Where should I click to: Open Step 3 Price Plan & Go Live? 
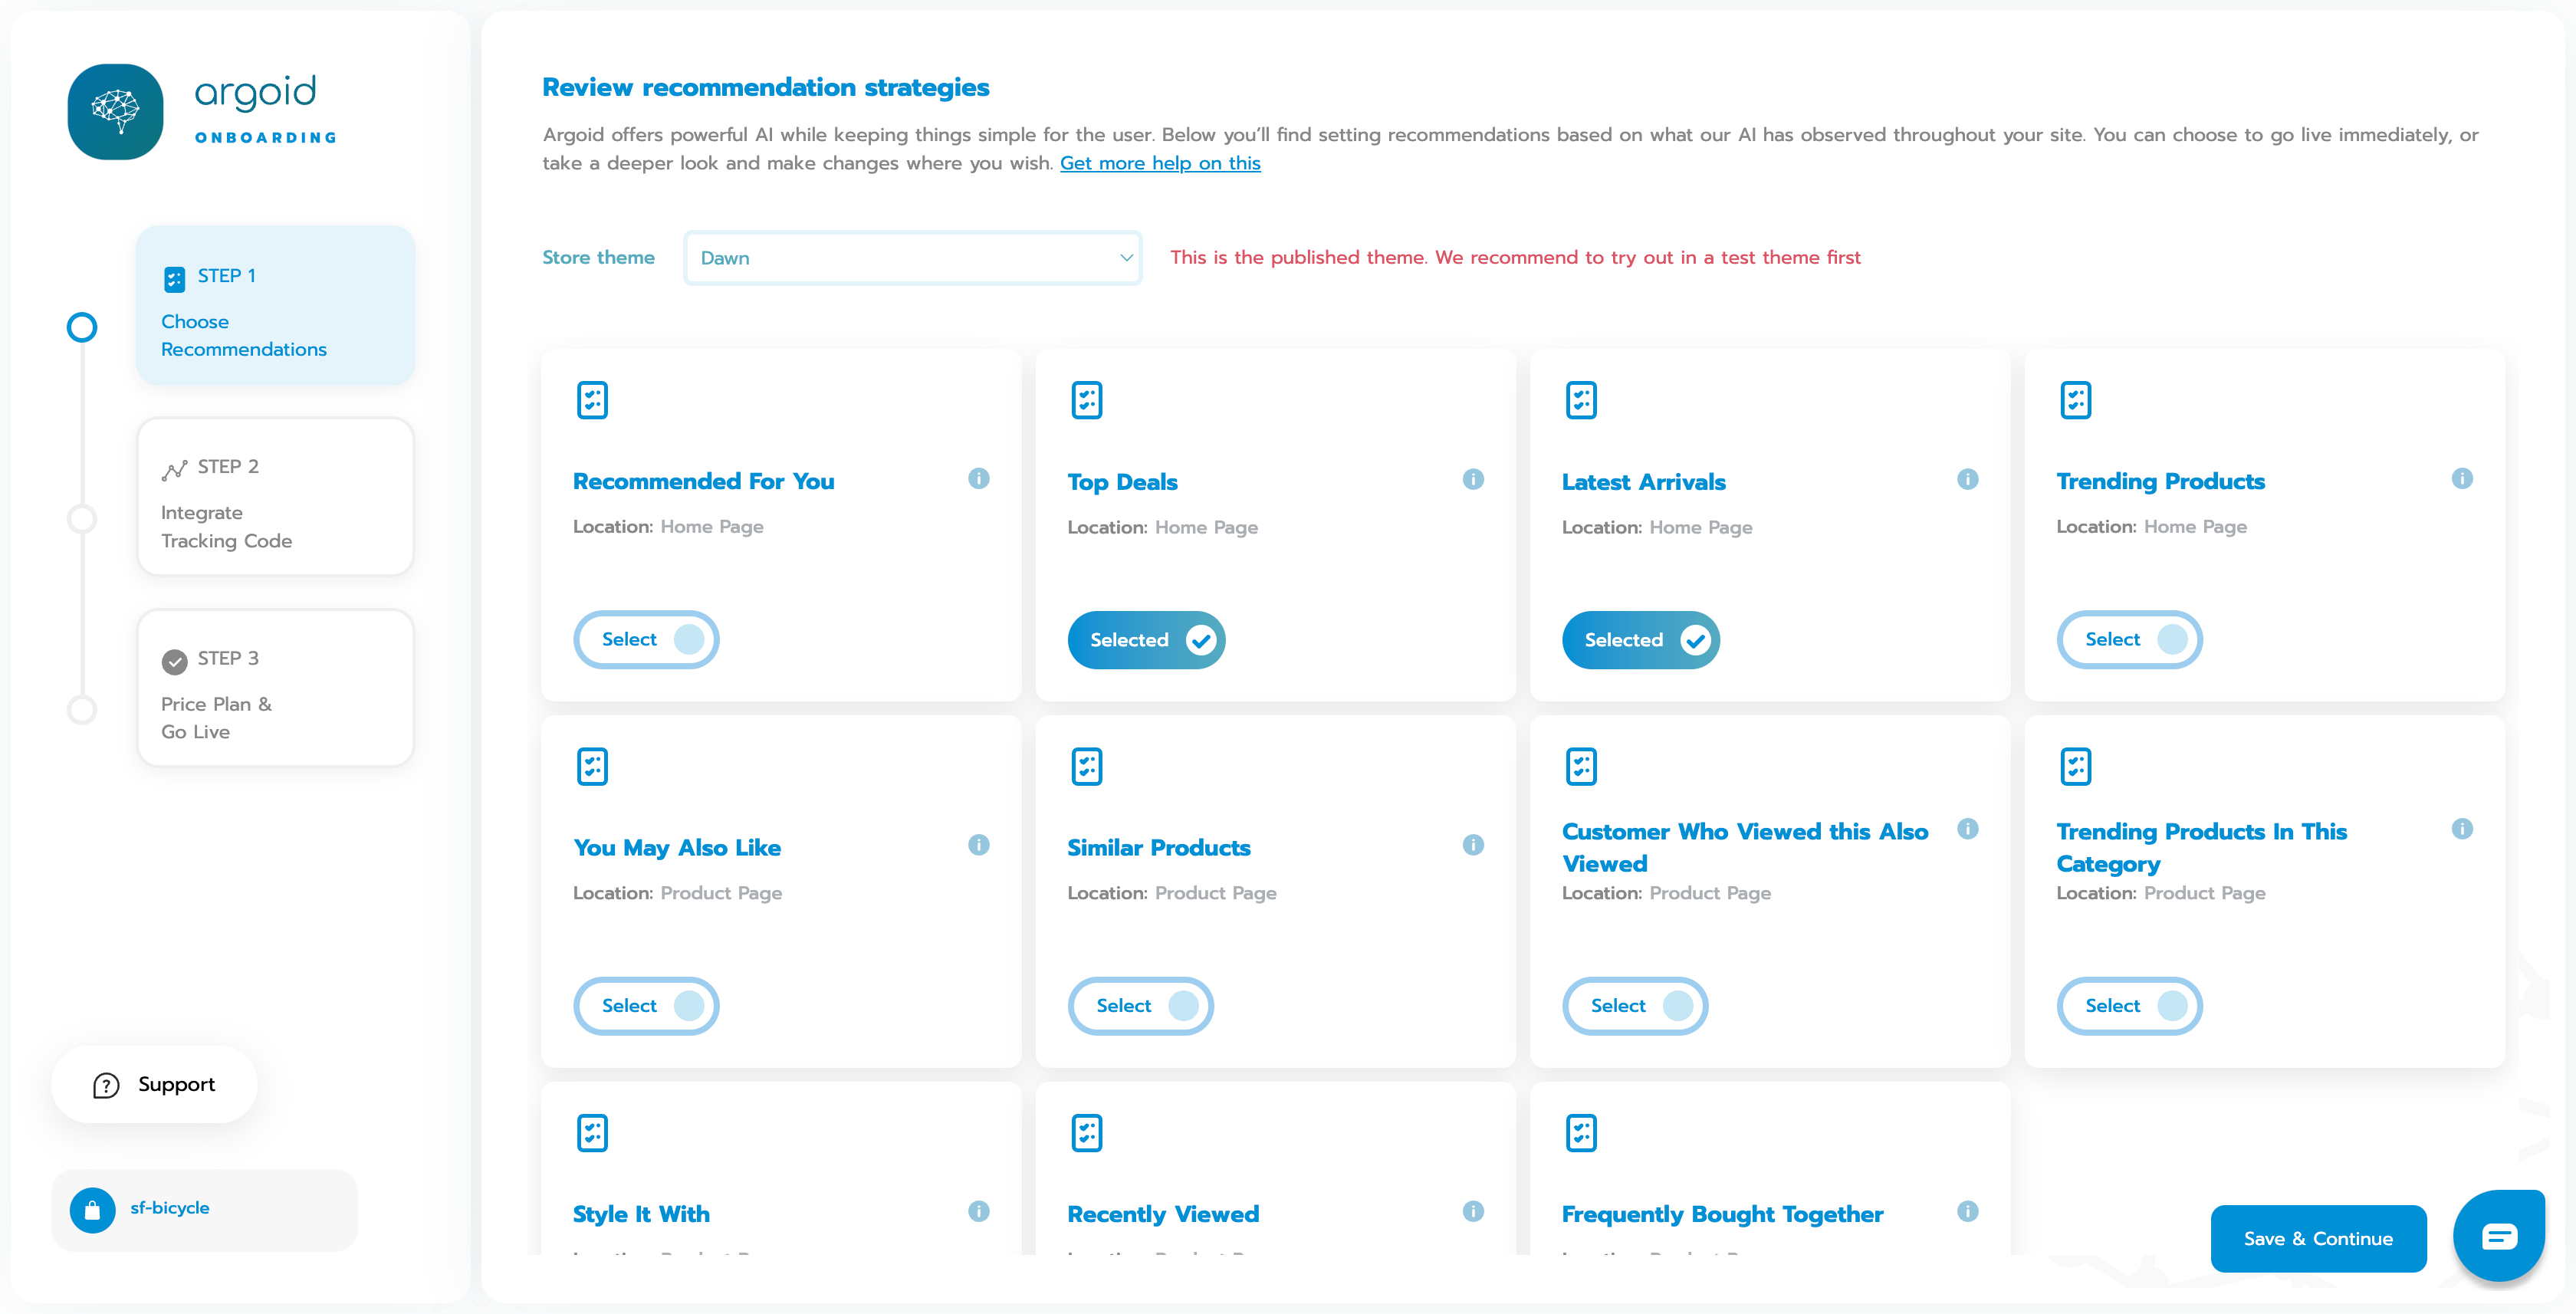275,688
